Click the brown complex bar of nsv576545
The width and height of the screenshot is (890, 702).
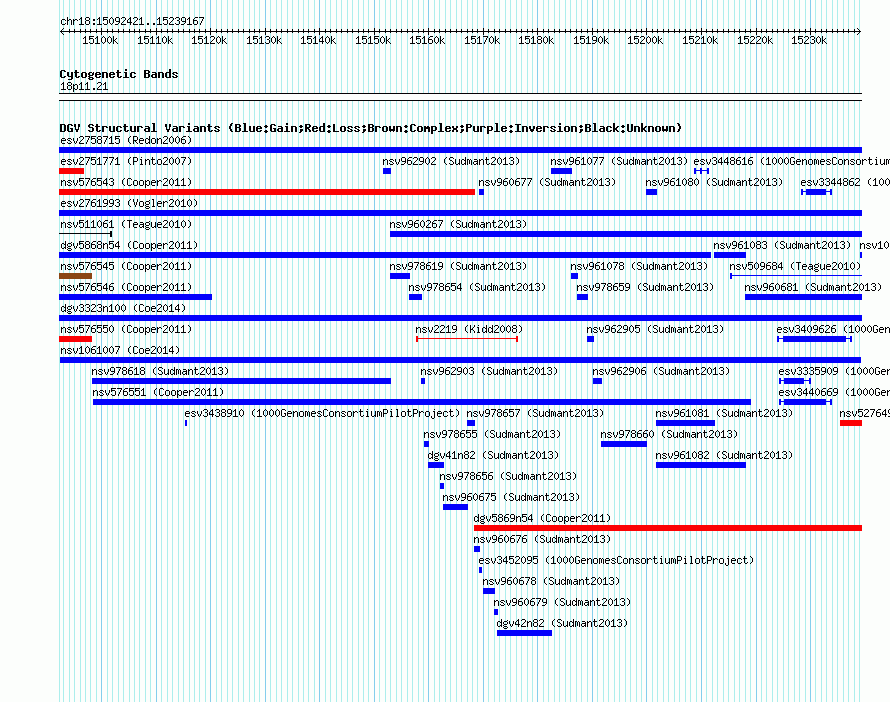click(75, 276)
